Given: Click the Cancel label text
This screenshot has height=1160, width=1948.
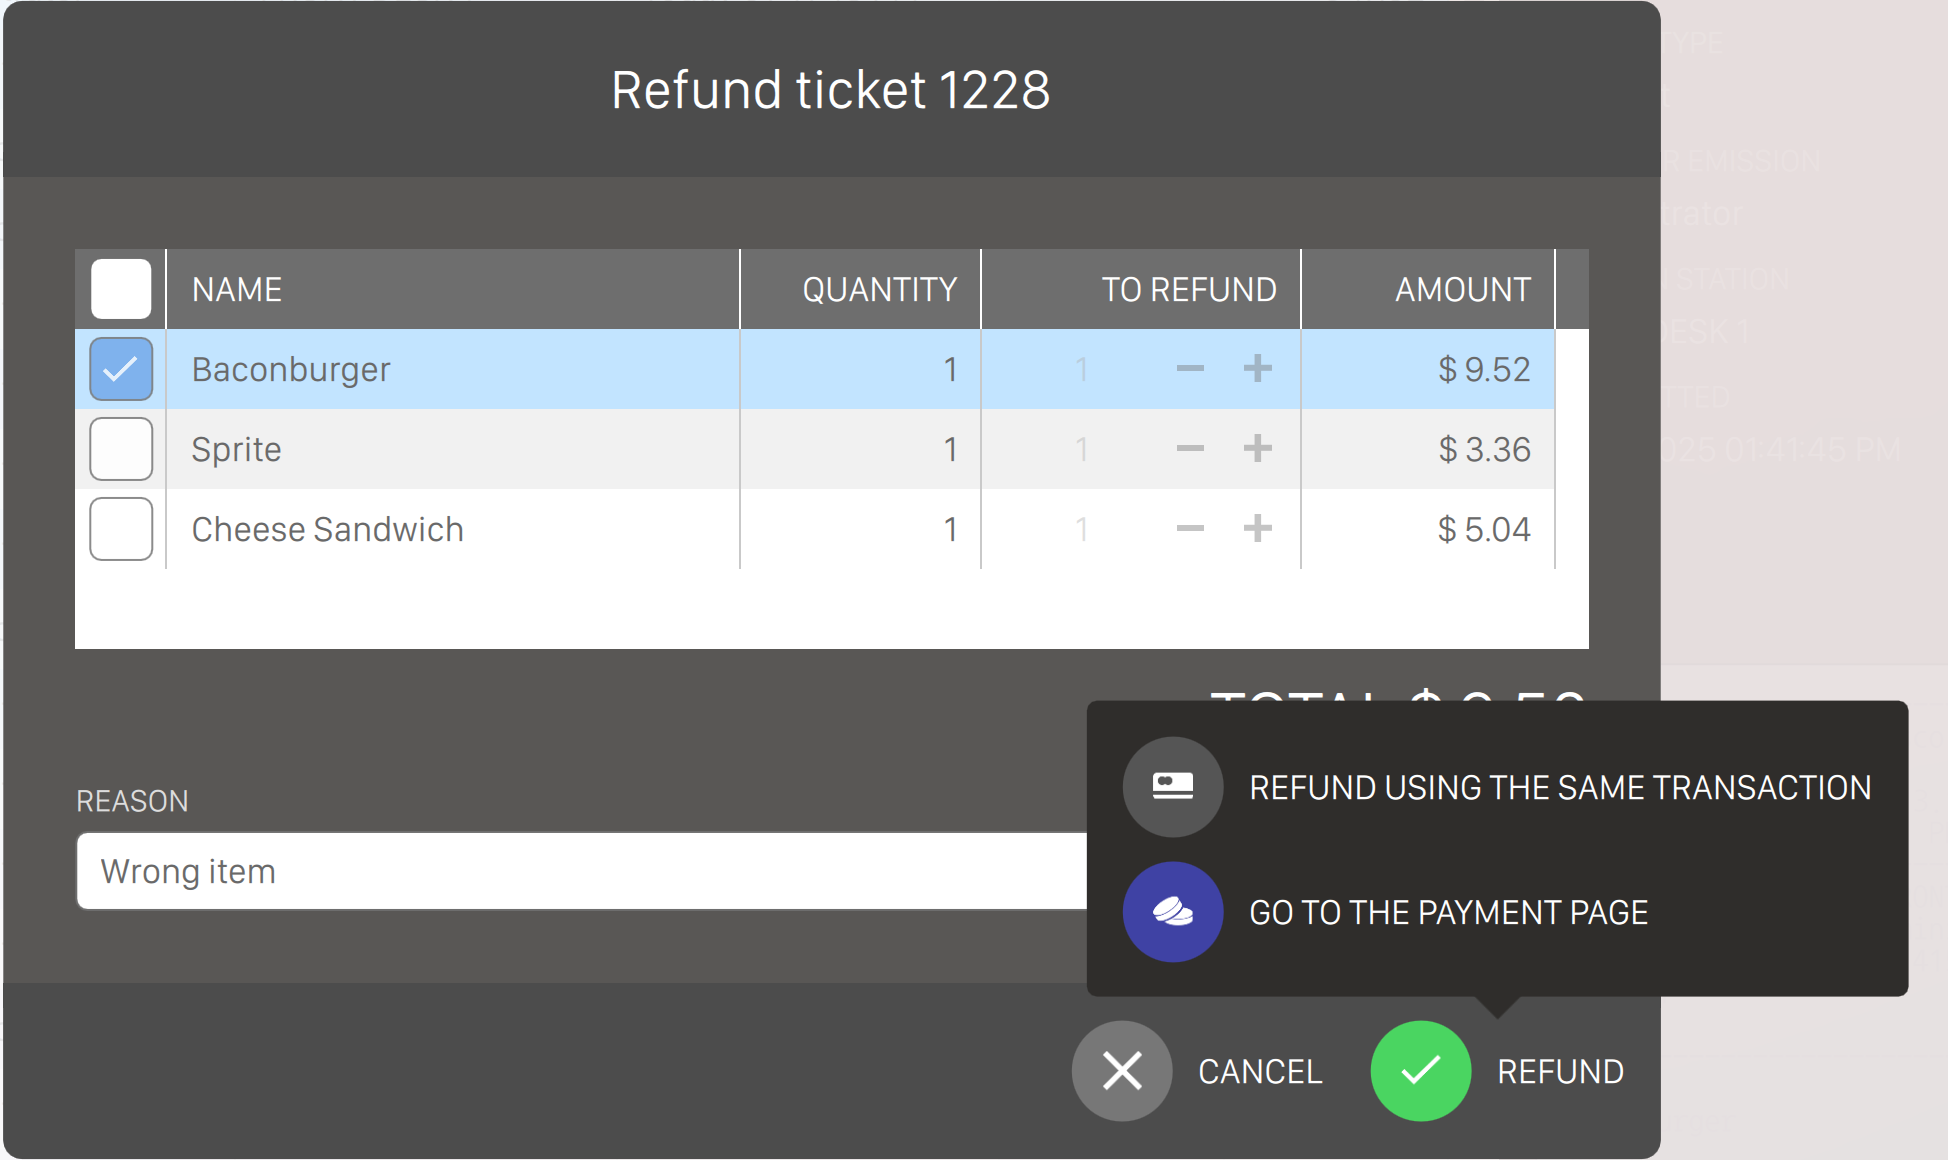Looking at the screenshot, I should coord(1260,1072).
